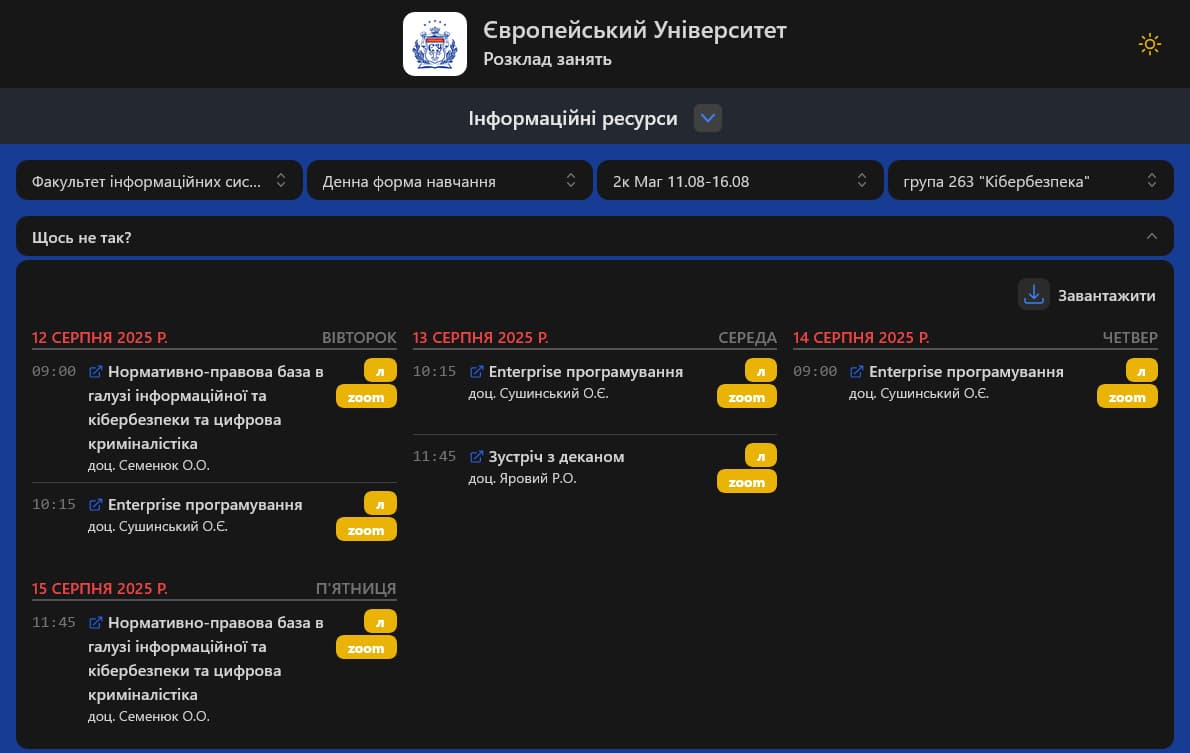Click external link icon for Thursday Enterprise програмування

857,372
